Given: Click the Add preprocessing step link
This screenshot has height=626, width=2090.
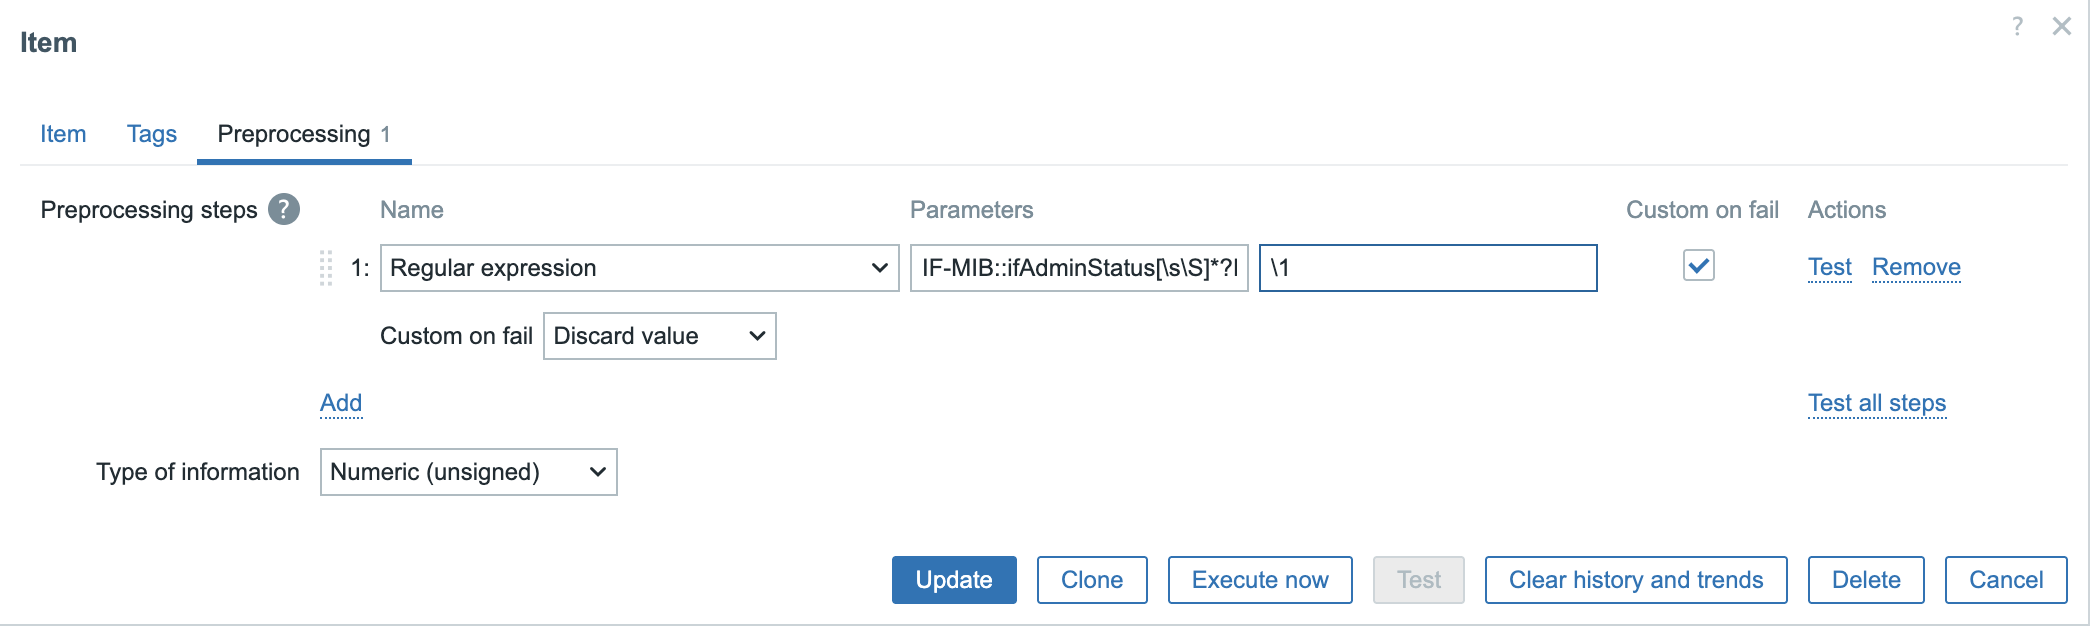Looking at the screenshot, I should click(x=341, y=403).
